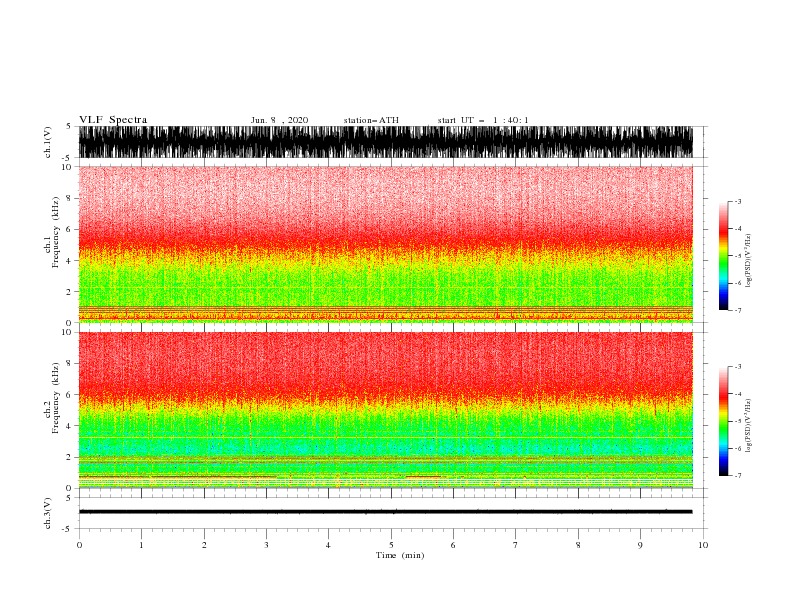This screenshot has height=612, width=792.
Task: Click time axis tick label "9"
Action: click(x=640, y=545)
